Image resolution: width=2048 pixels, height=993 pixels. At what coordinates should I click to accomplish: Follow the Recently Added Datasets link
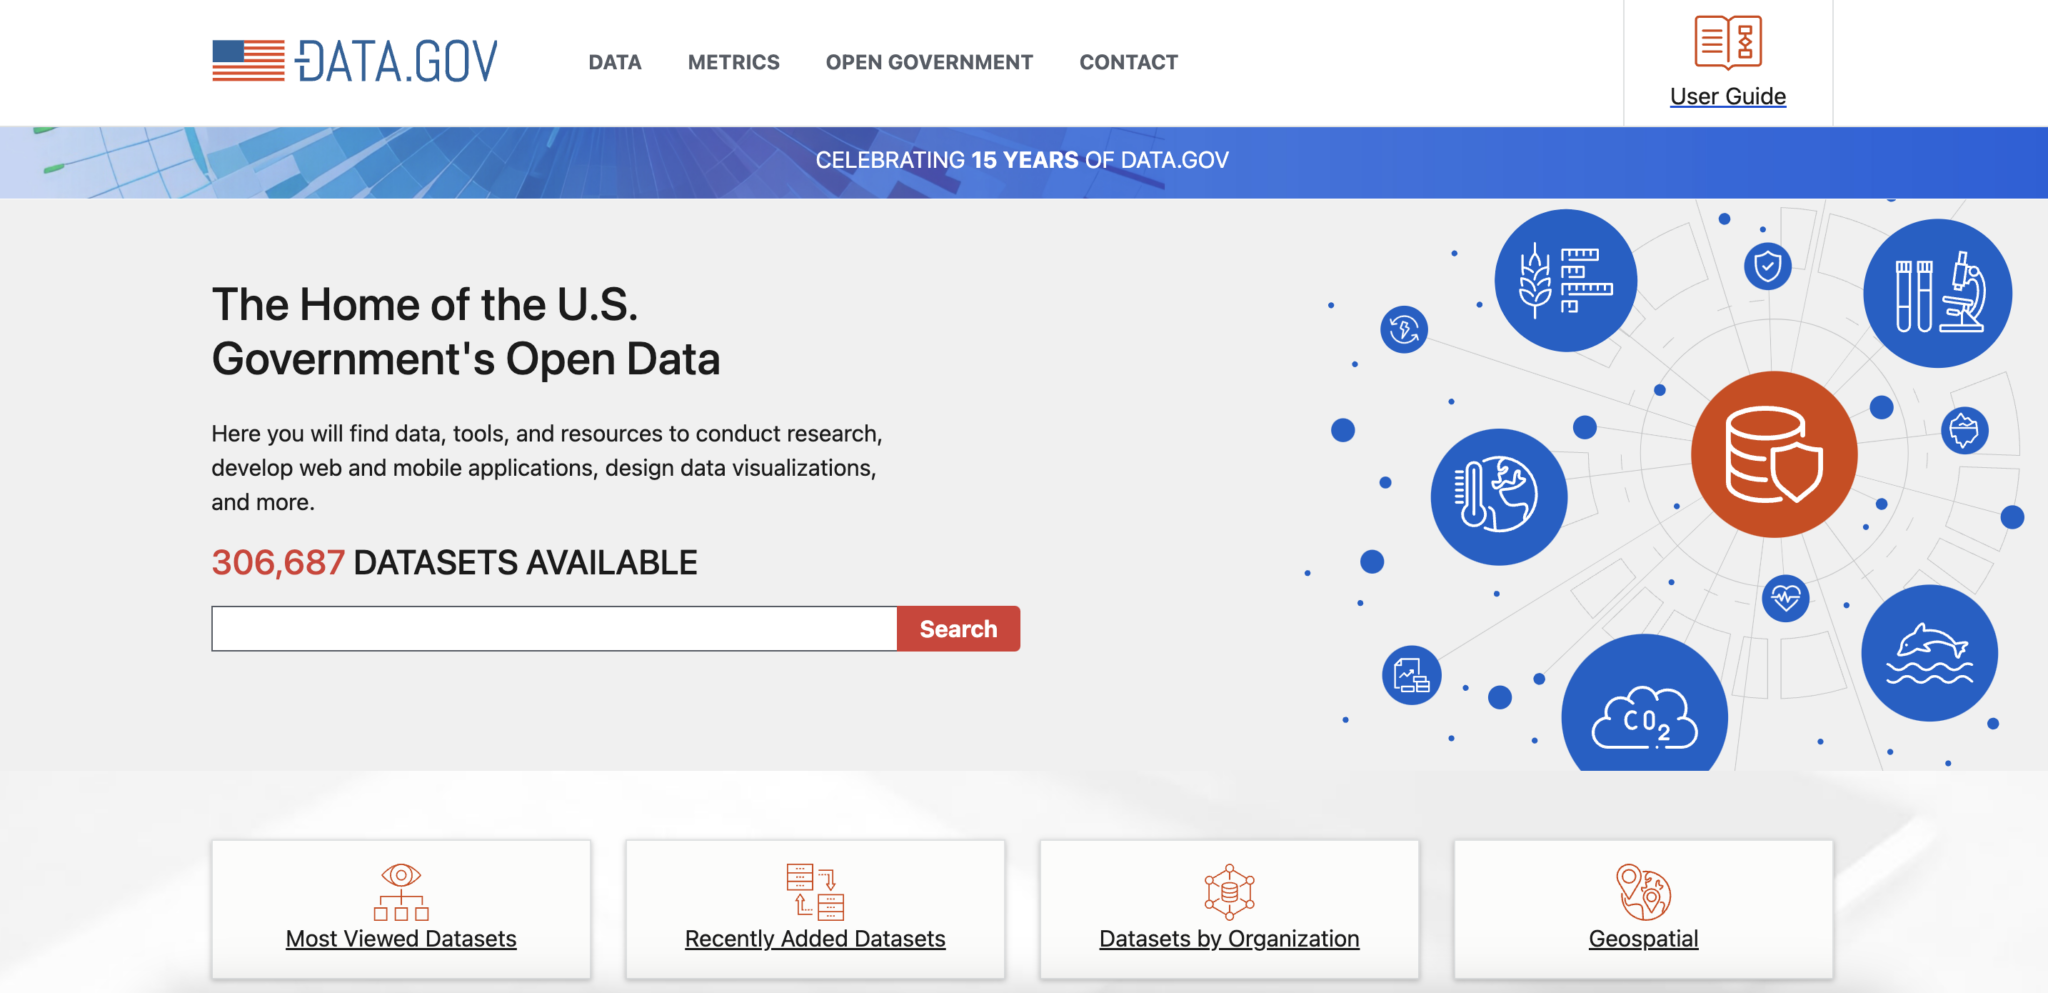pyautogui.click(x=814, y=938)
